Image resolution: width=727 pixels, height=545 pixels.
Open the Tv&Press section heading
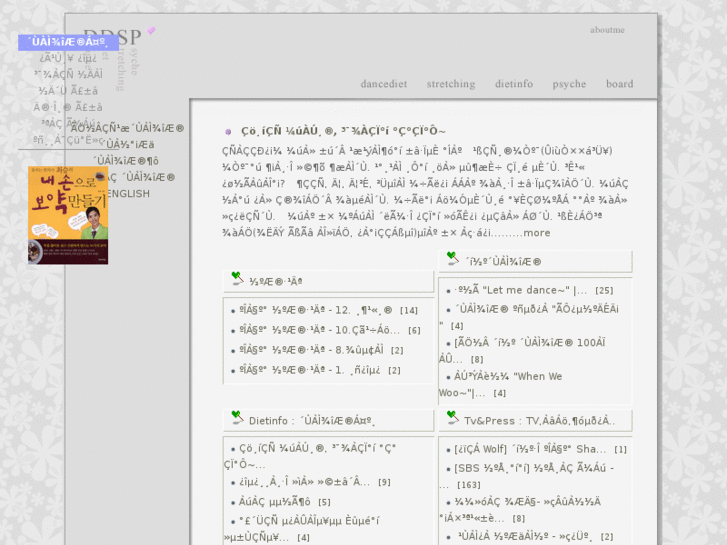(x=540, y=421)
